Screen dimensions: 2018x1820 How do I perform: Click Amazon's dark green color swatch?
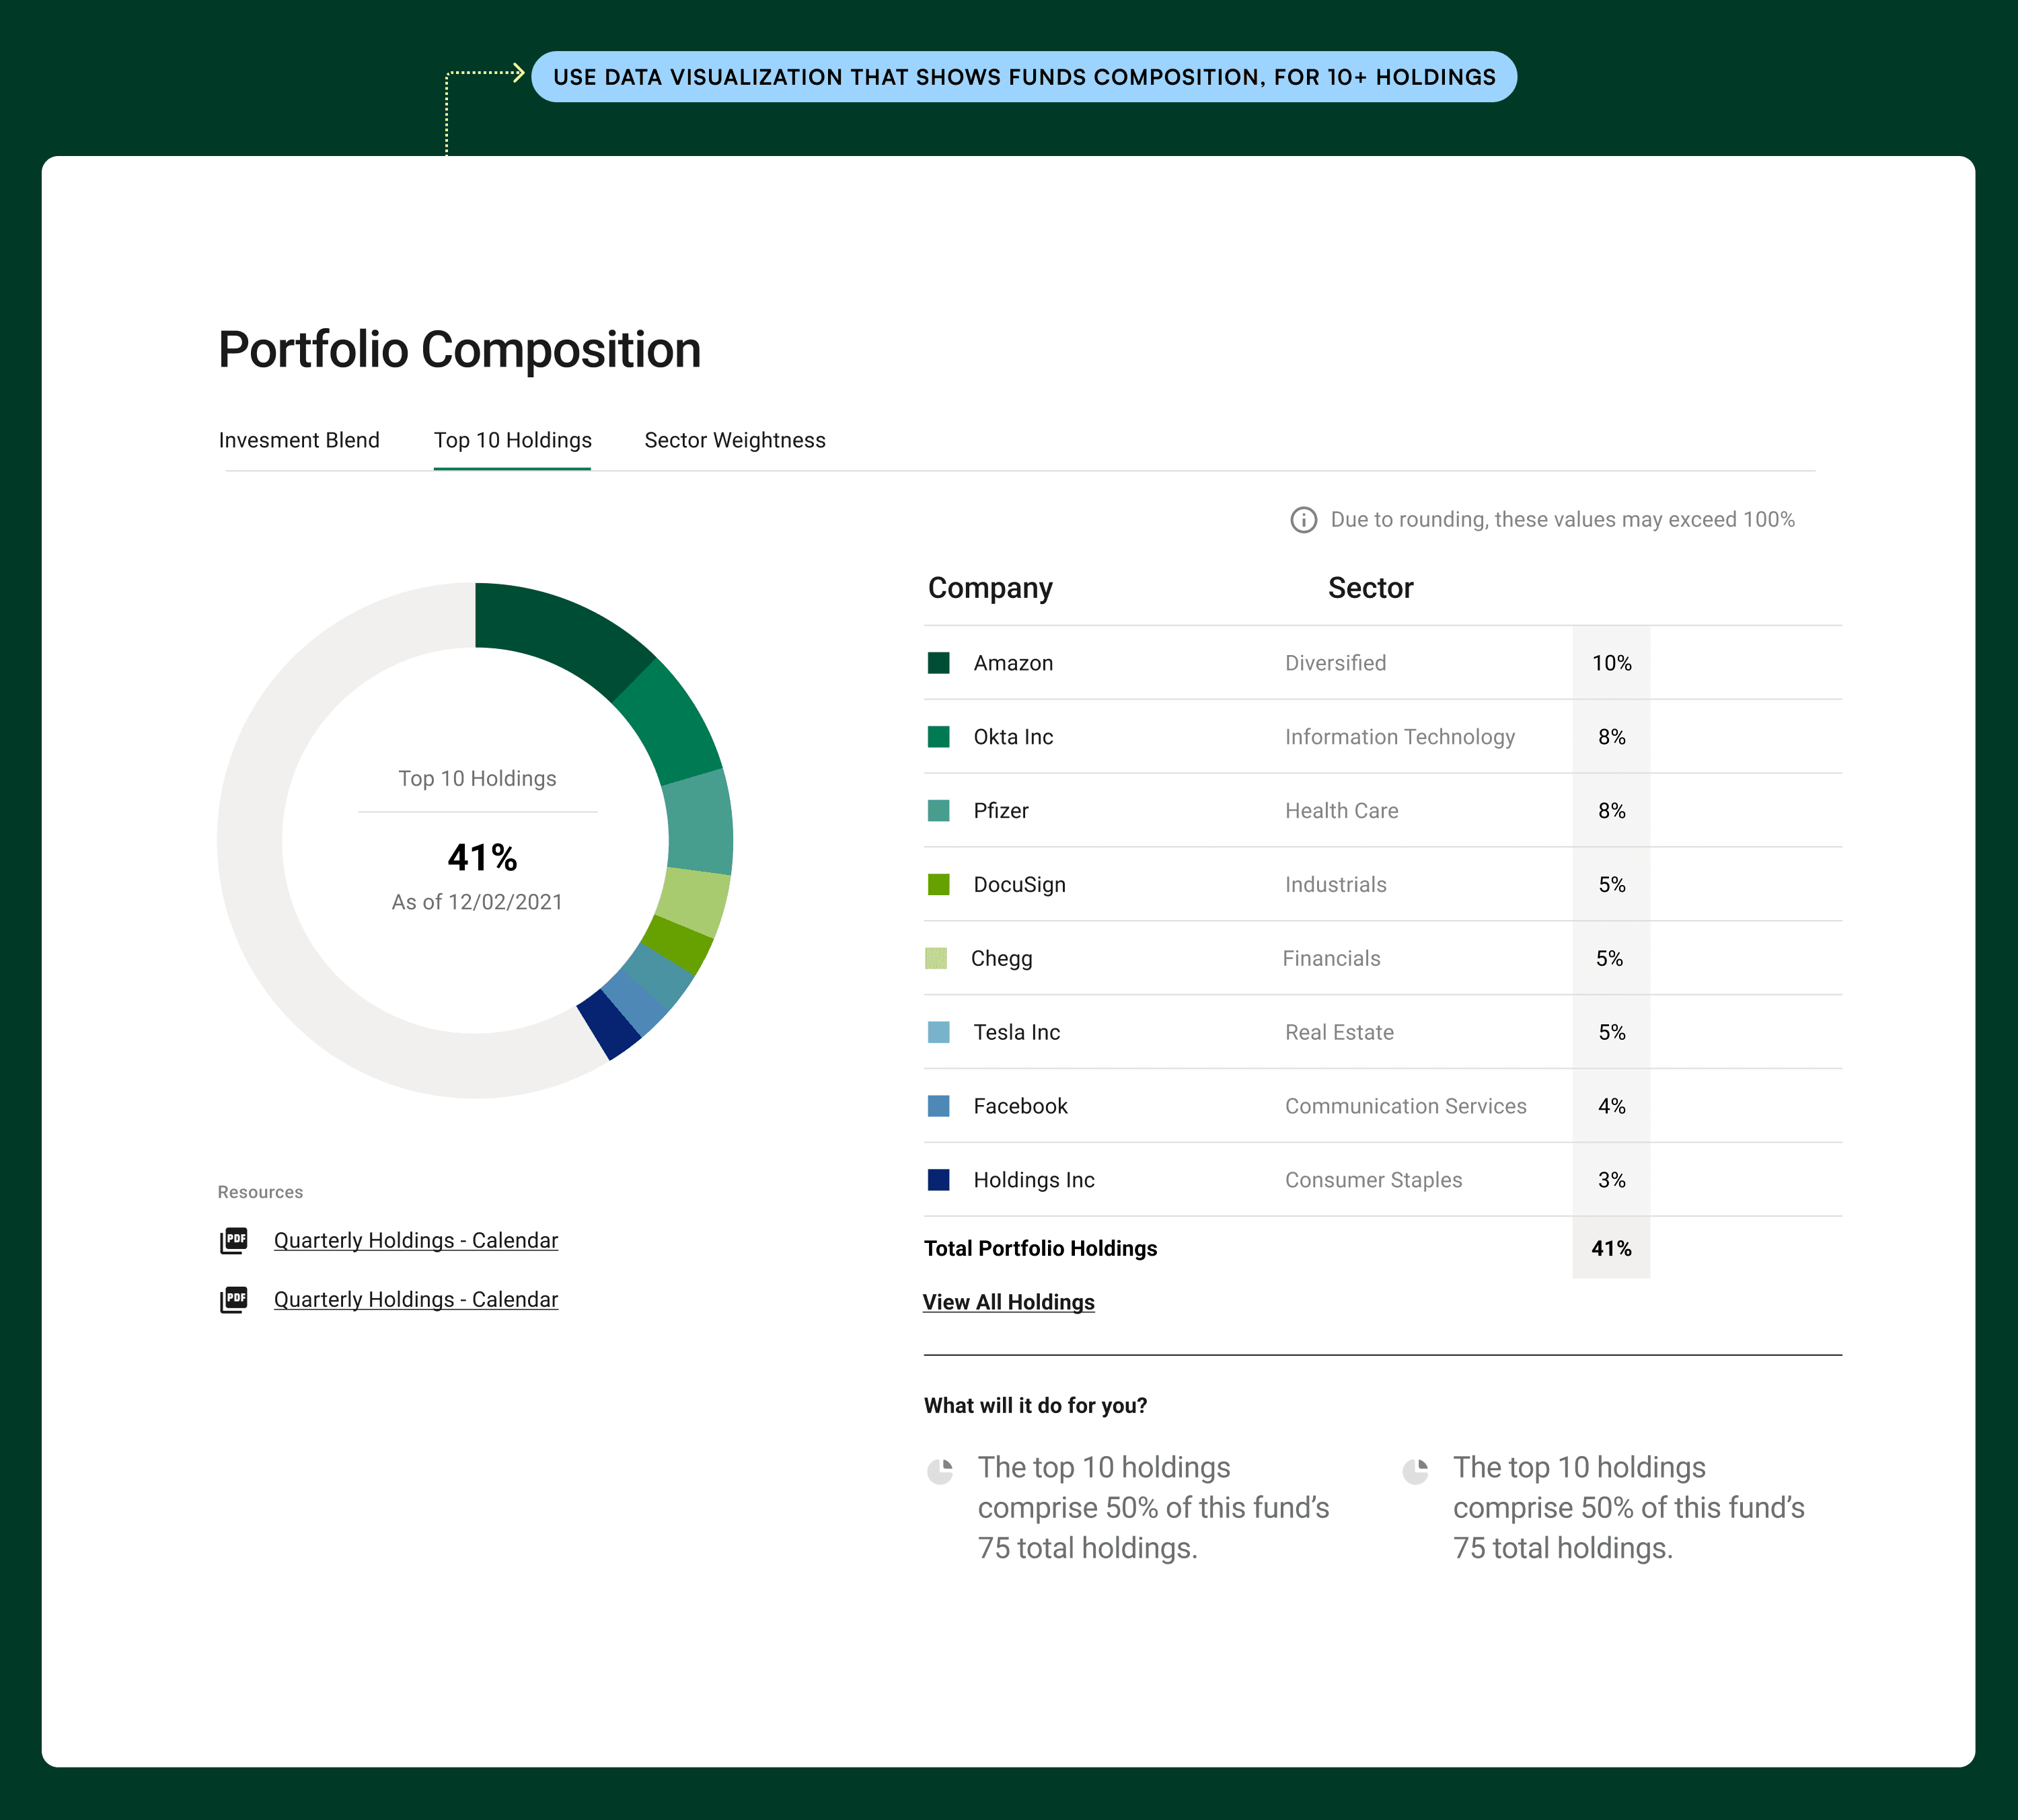click(x=938, y=663)
